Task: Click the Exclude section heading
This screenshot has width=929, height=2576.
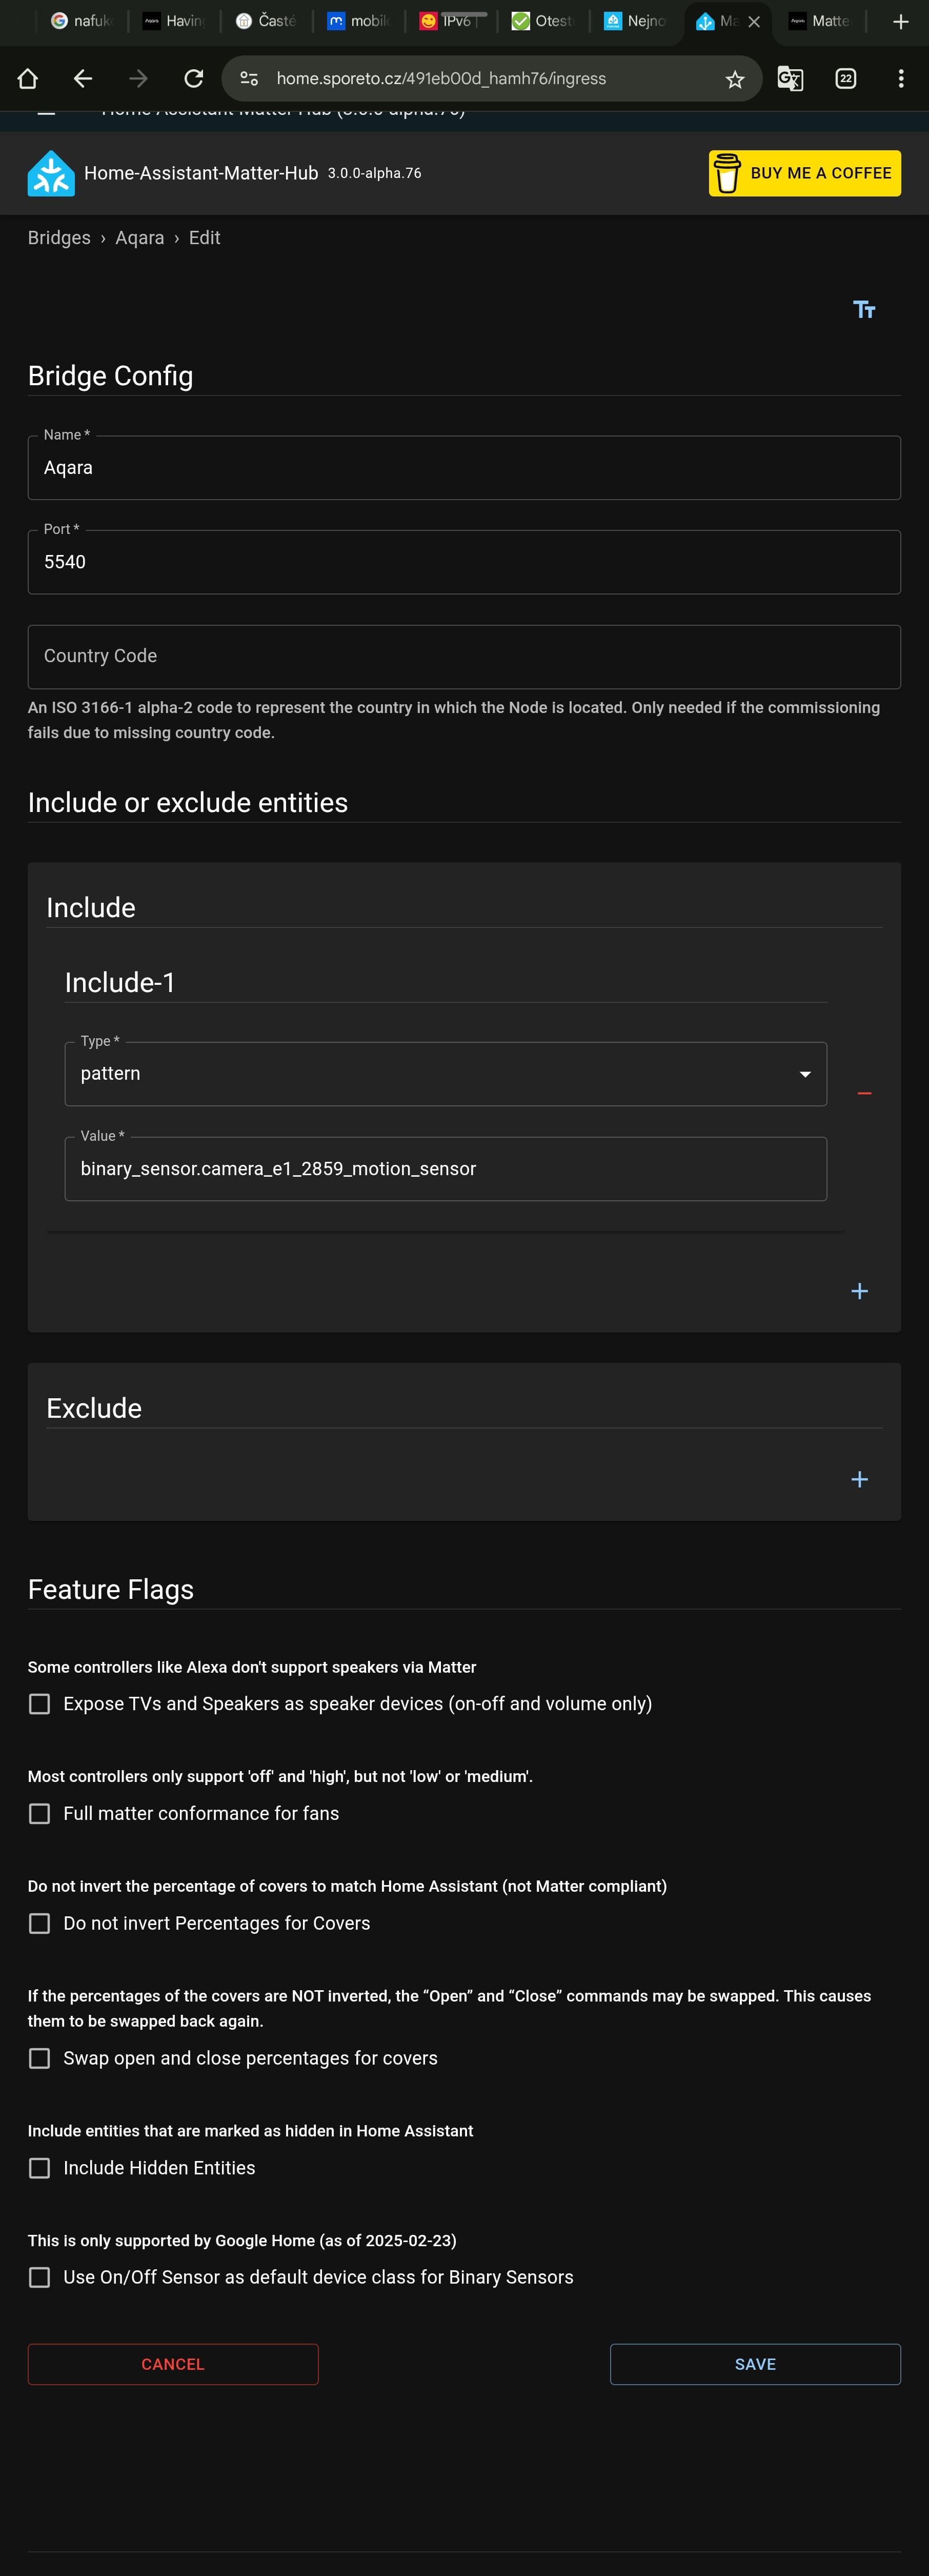Action: [x=94, y=1408]
